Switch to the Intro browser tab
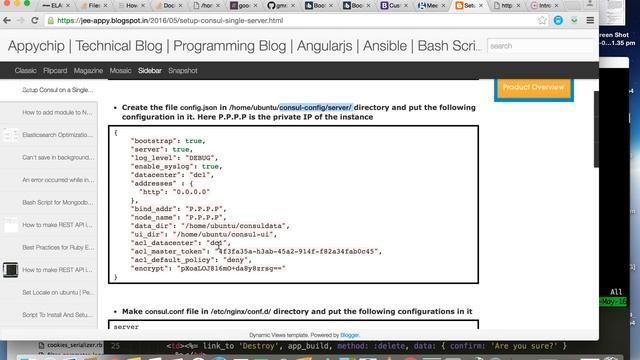640x360 pixels. point(544,5)
